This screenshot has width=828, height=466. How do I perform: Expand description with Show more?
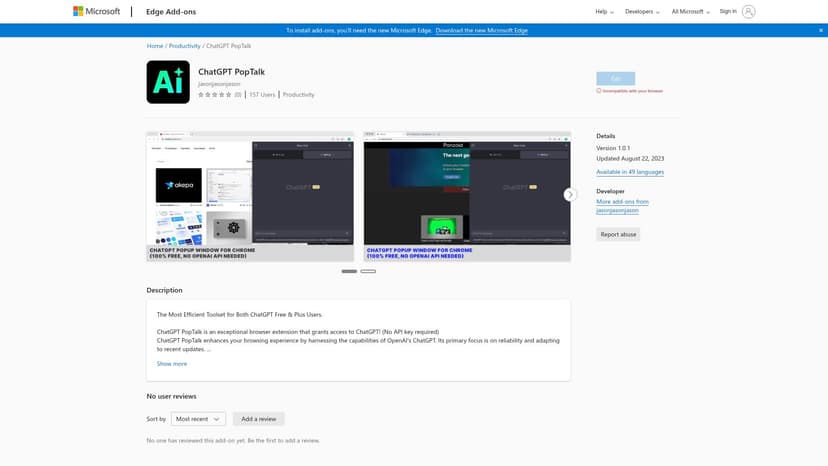coord(172,364)
